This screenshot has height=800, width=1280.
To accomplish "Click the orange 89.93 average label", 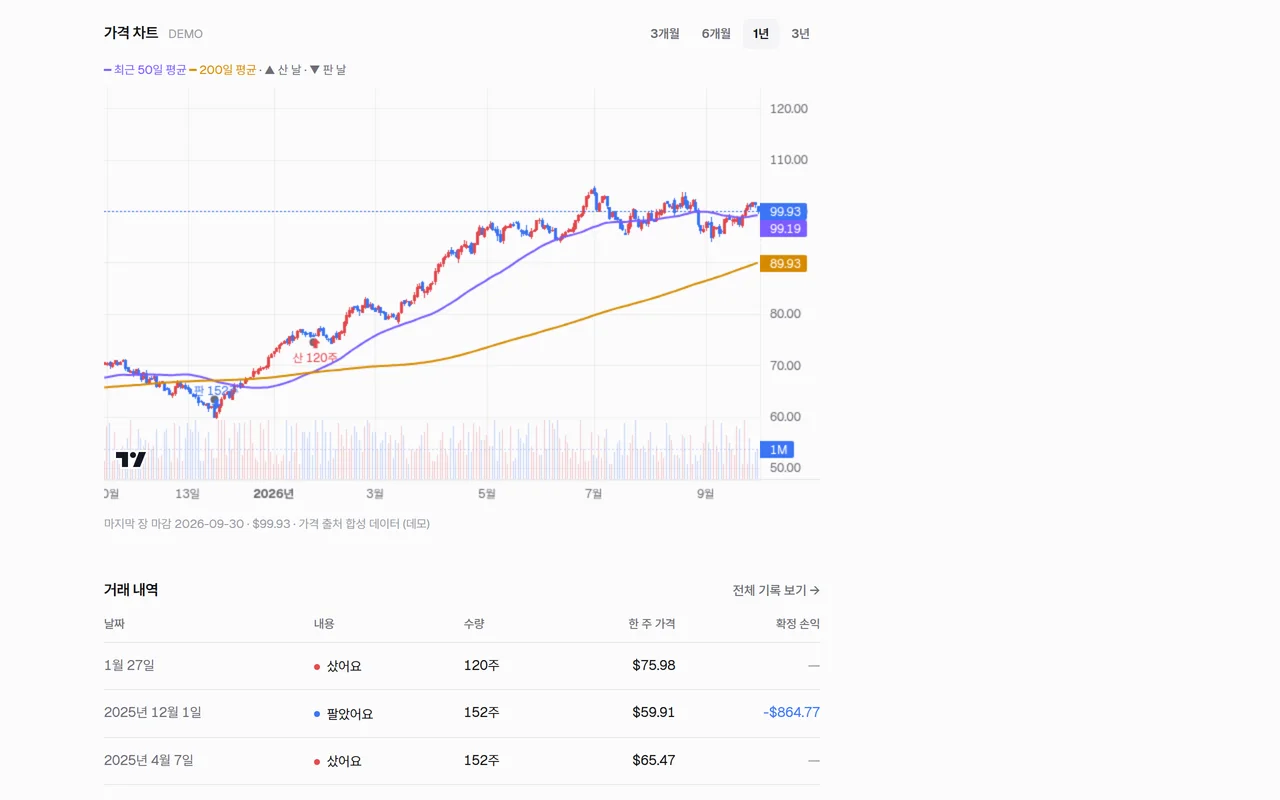I will pos(783,264).
